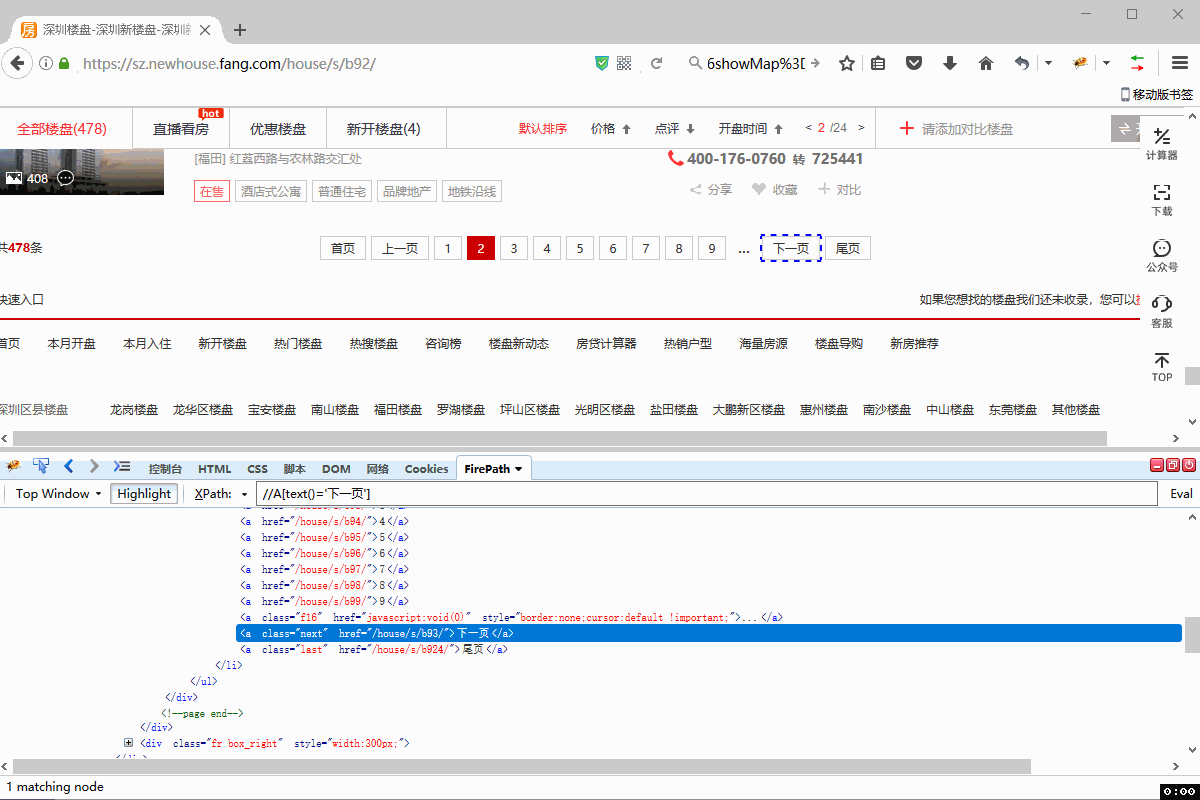Open the downloads arrow icon
The width and height of the screenshot is (1200, 800).
pos(950,63)
